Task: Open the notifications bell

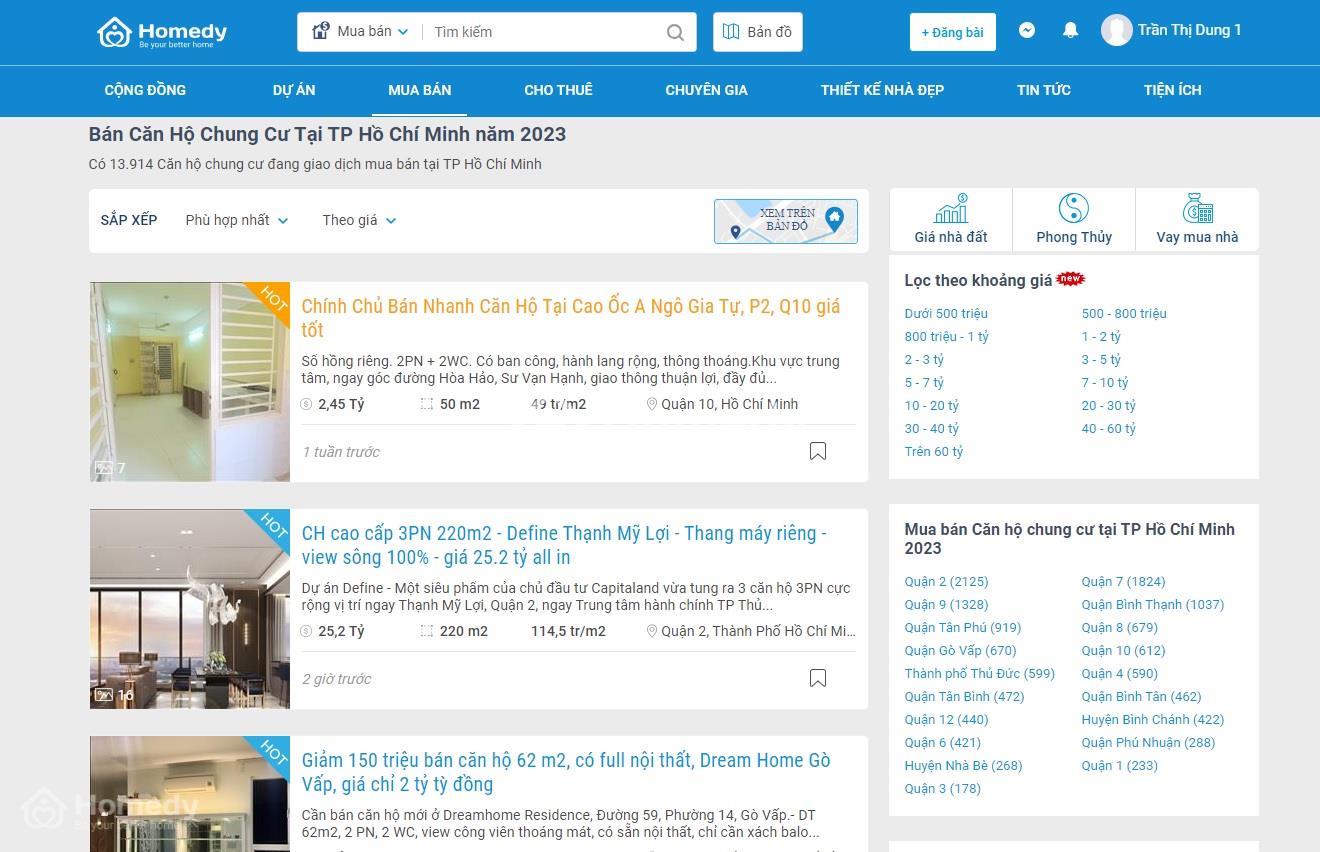Action: 1070,30
